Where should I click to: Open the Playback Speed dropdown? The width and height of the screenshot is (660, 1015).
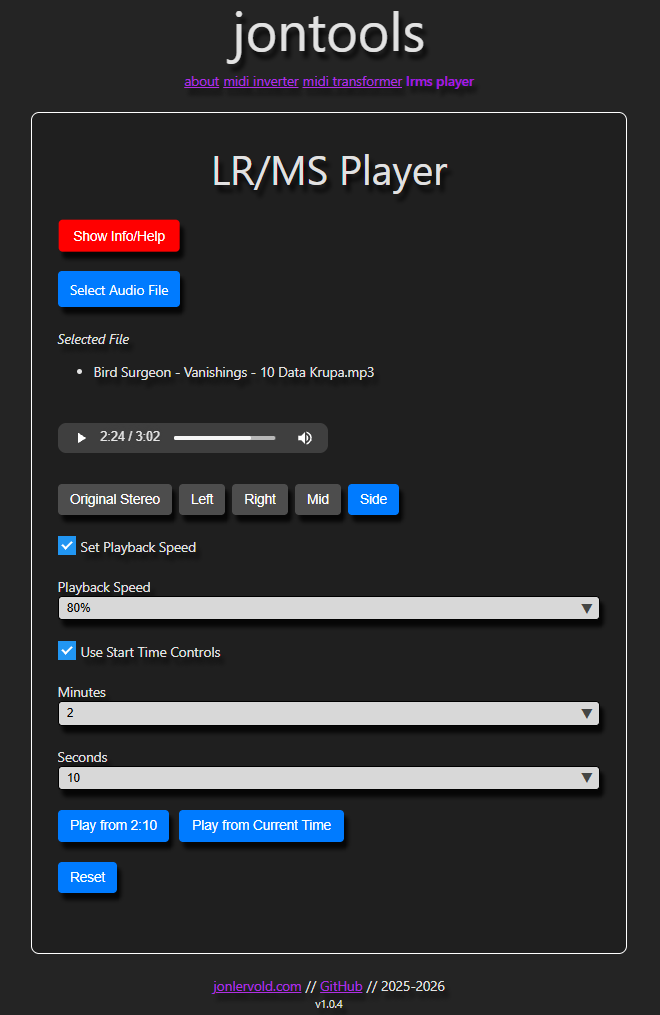(328, 608)
